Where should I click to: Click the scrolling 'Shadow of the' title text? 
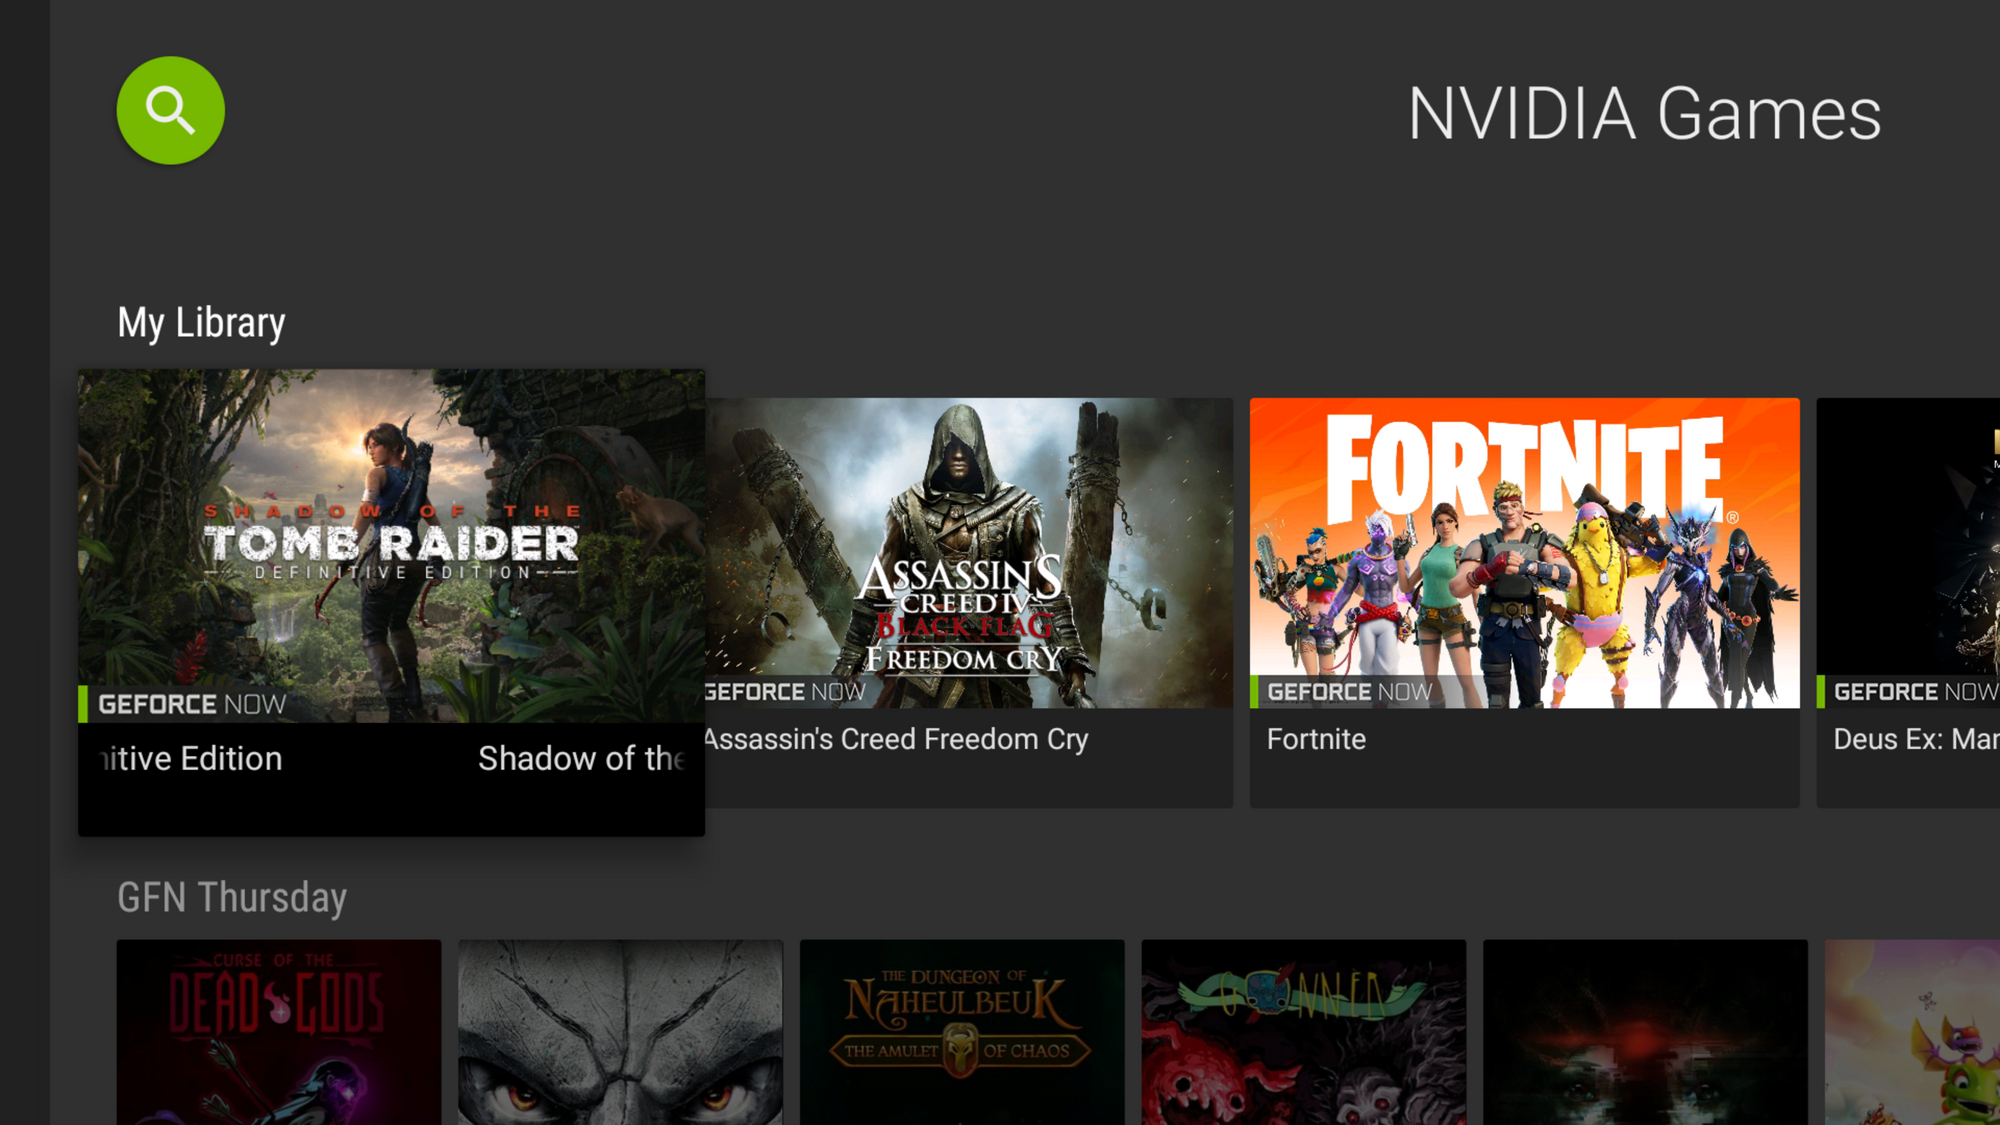pyautogui.click(x=581, y=758)
